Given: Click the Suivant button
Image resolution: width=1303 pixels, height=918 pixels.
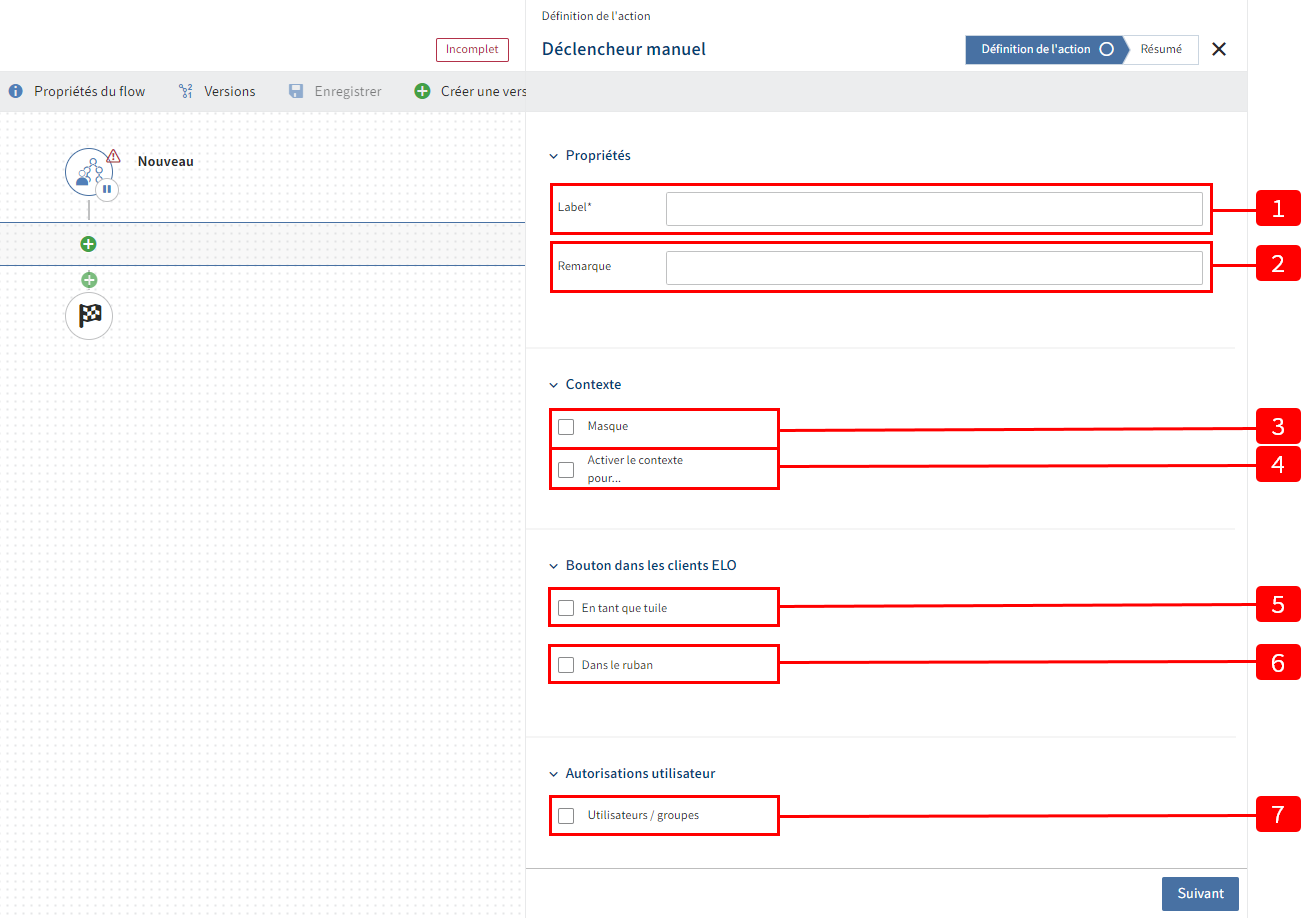Looking at the screenshot, I should pyautogui.click(x=1200, y=893).
